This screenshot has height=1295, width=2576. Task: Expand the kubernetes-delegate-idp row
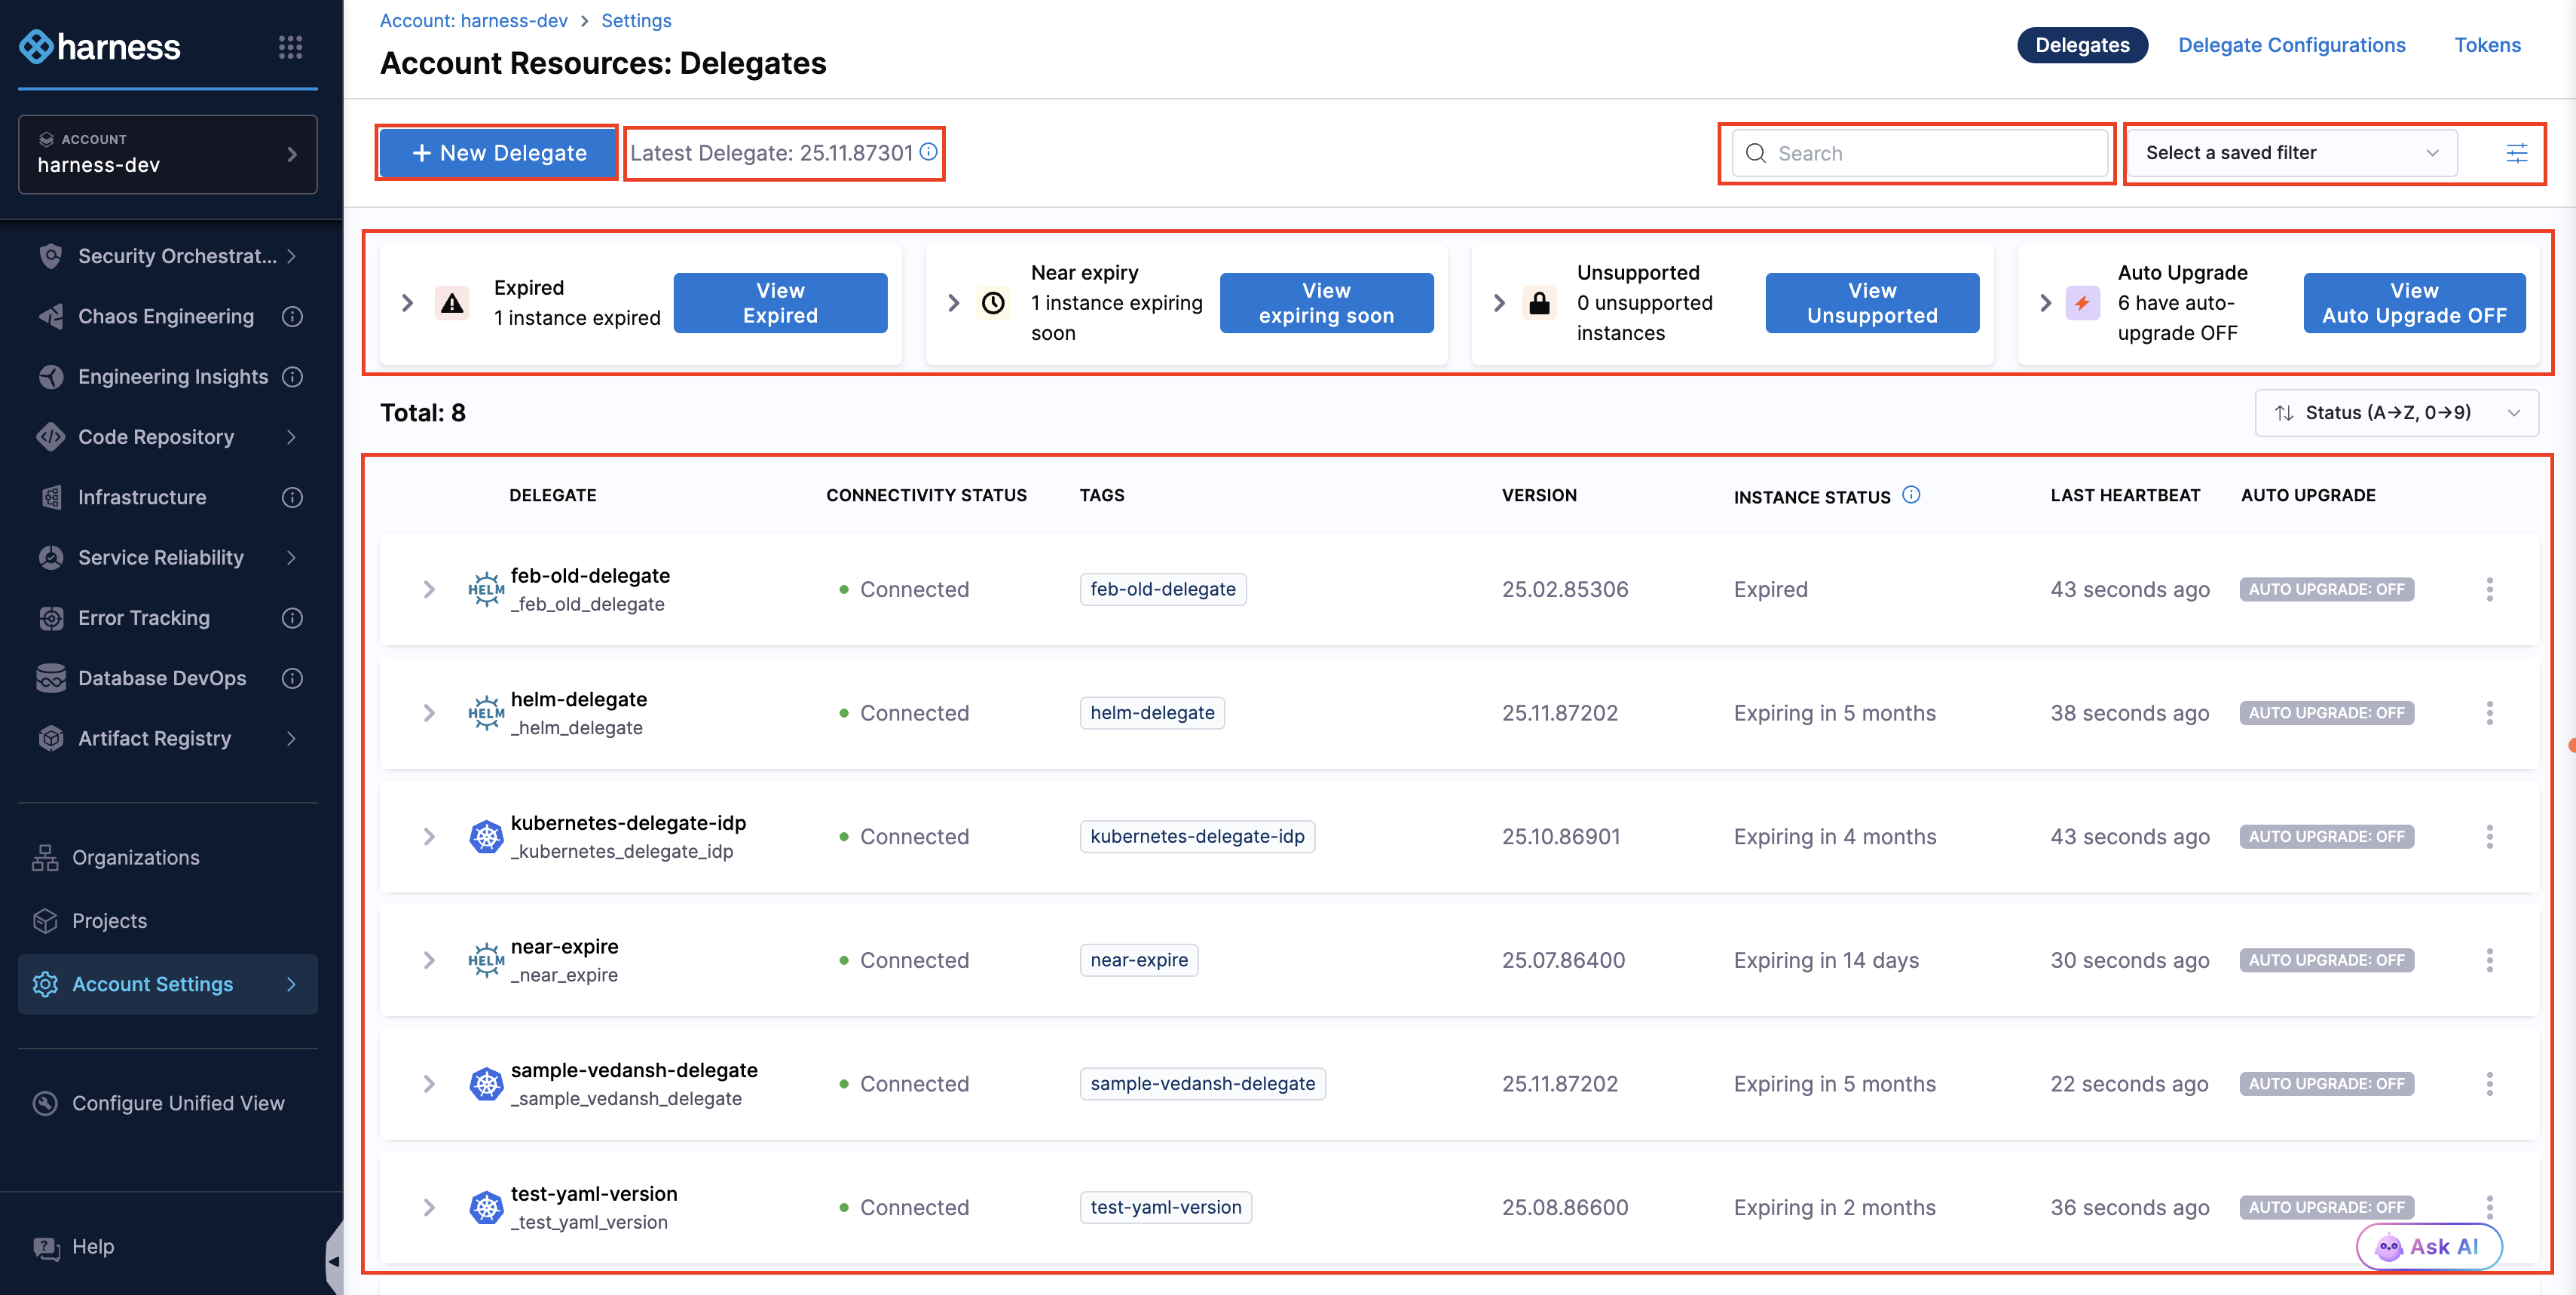pyautogui.click(x=429, y=836)
